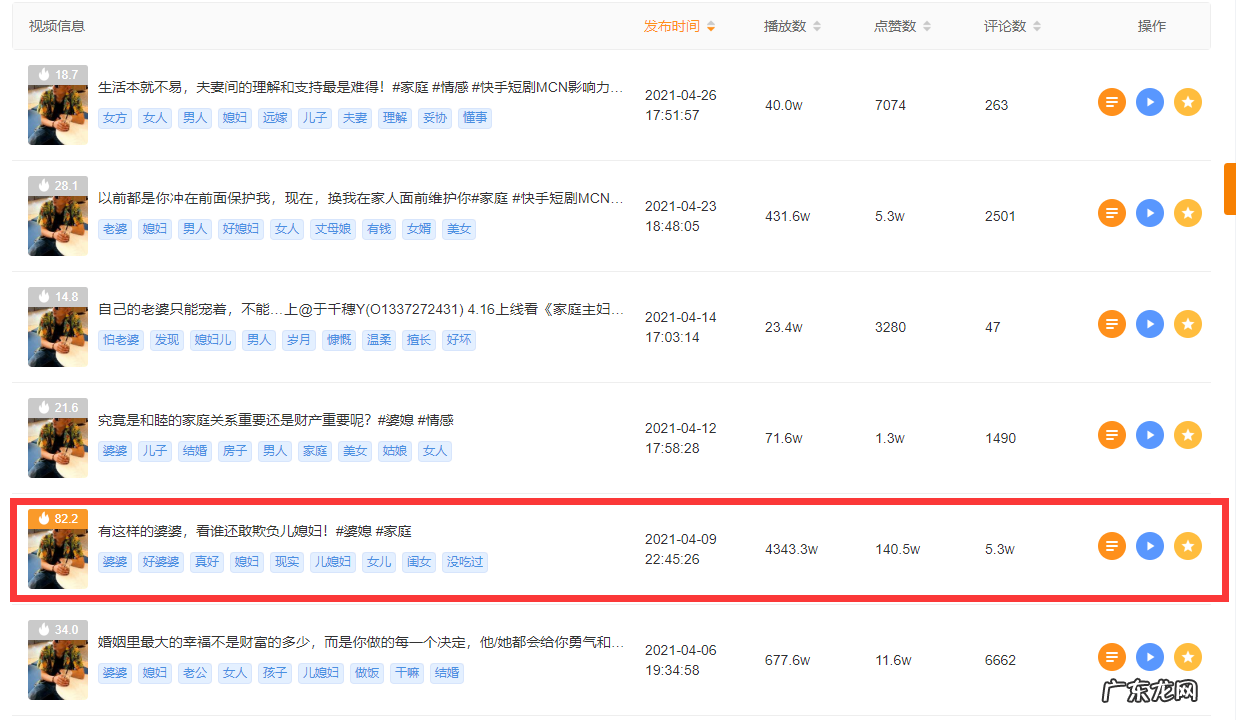Play the 2021-04-06 video with blue play icon
The image size is (1236, 720).
tap(1149, 657)
